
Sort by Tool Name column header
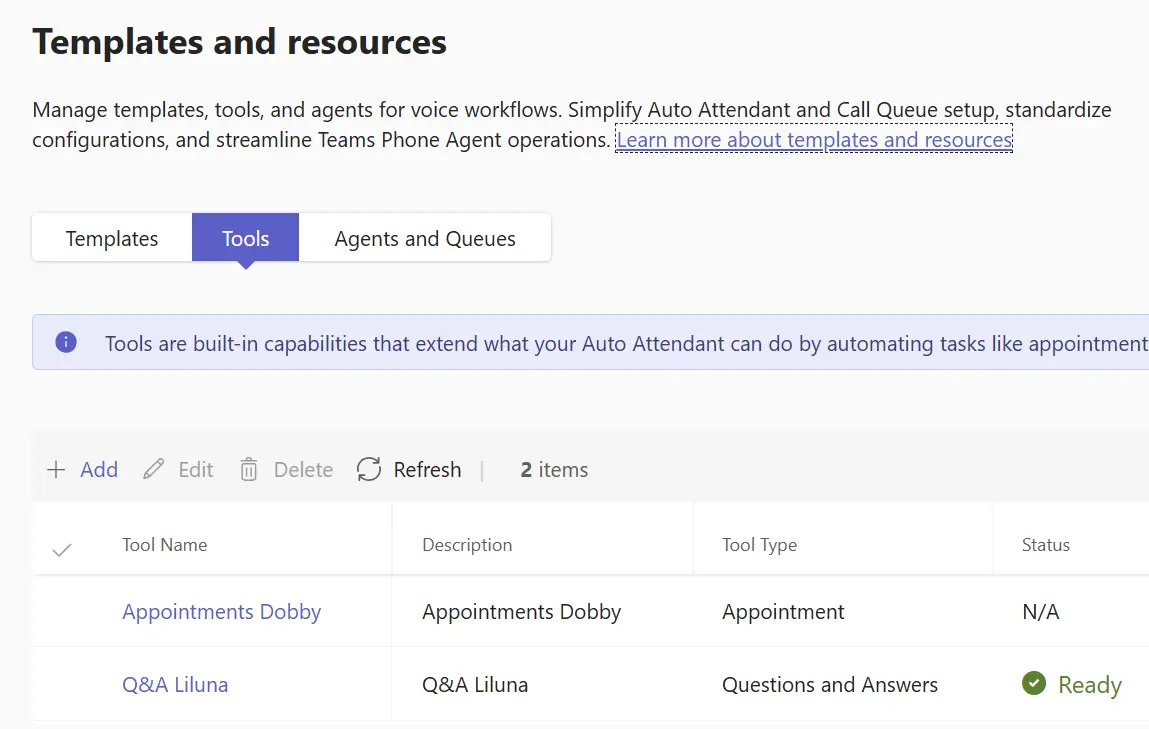(x=165, y=545)
